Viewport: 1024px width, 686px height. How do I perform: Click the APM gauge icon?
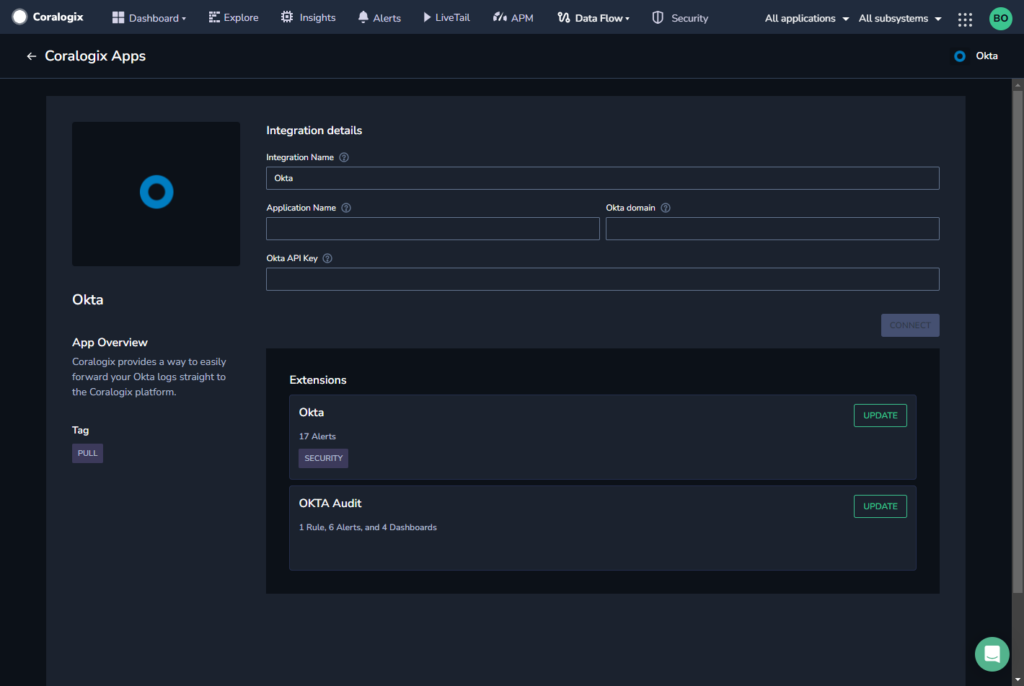click(500, 17)
